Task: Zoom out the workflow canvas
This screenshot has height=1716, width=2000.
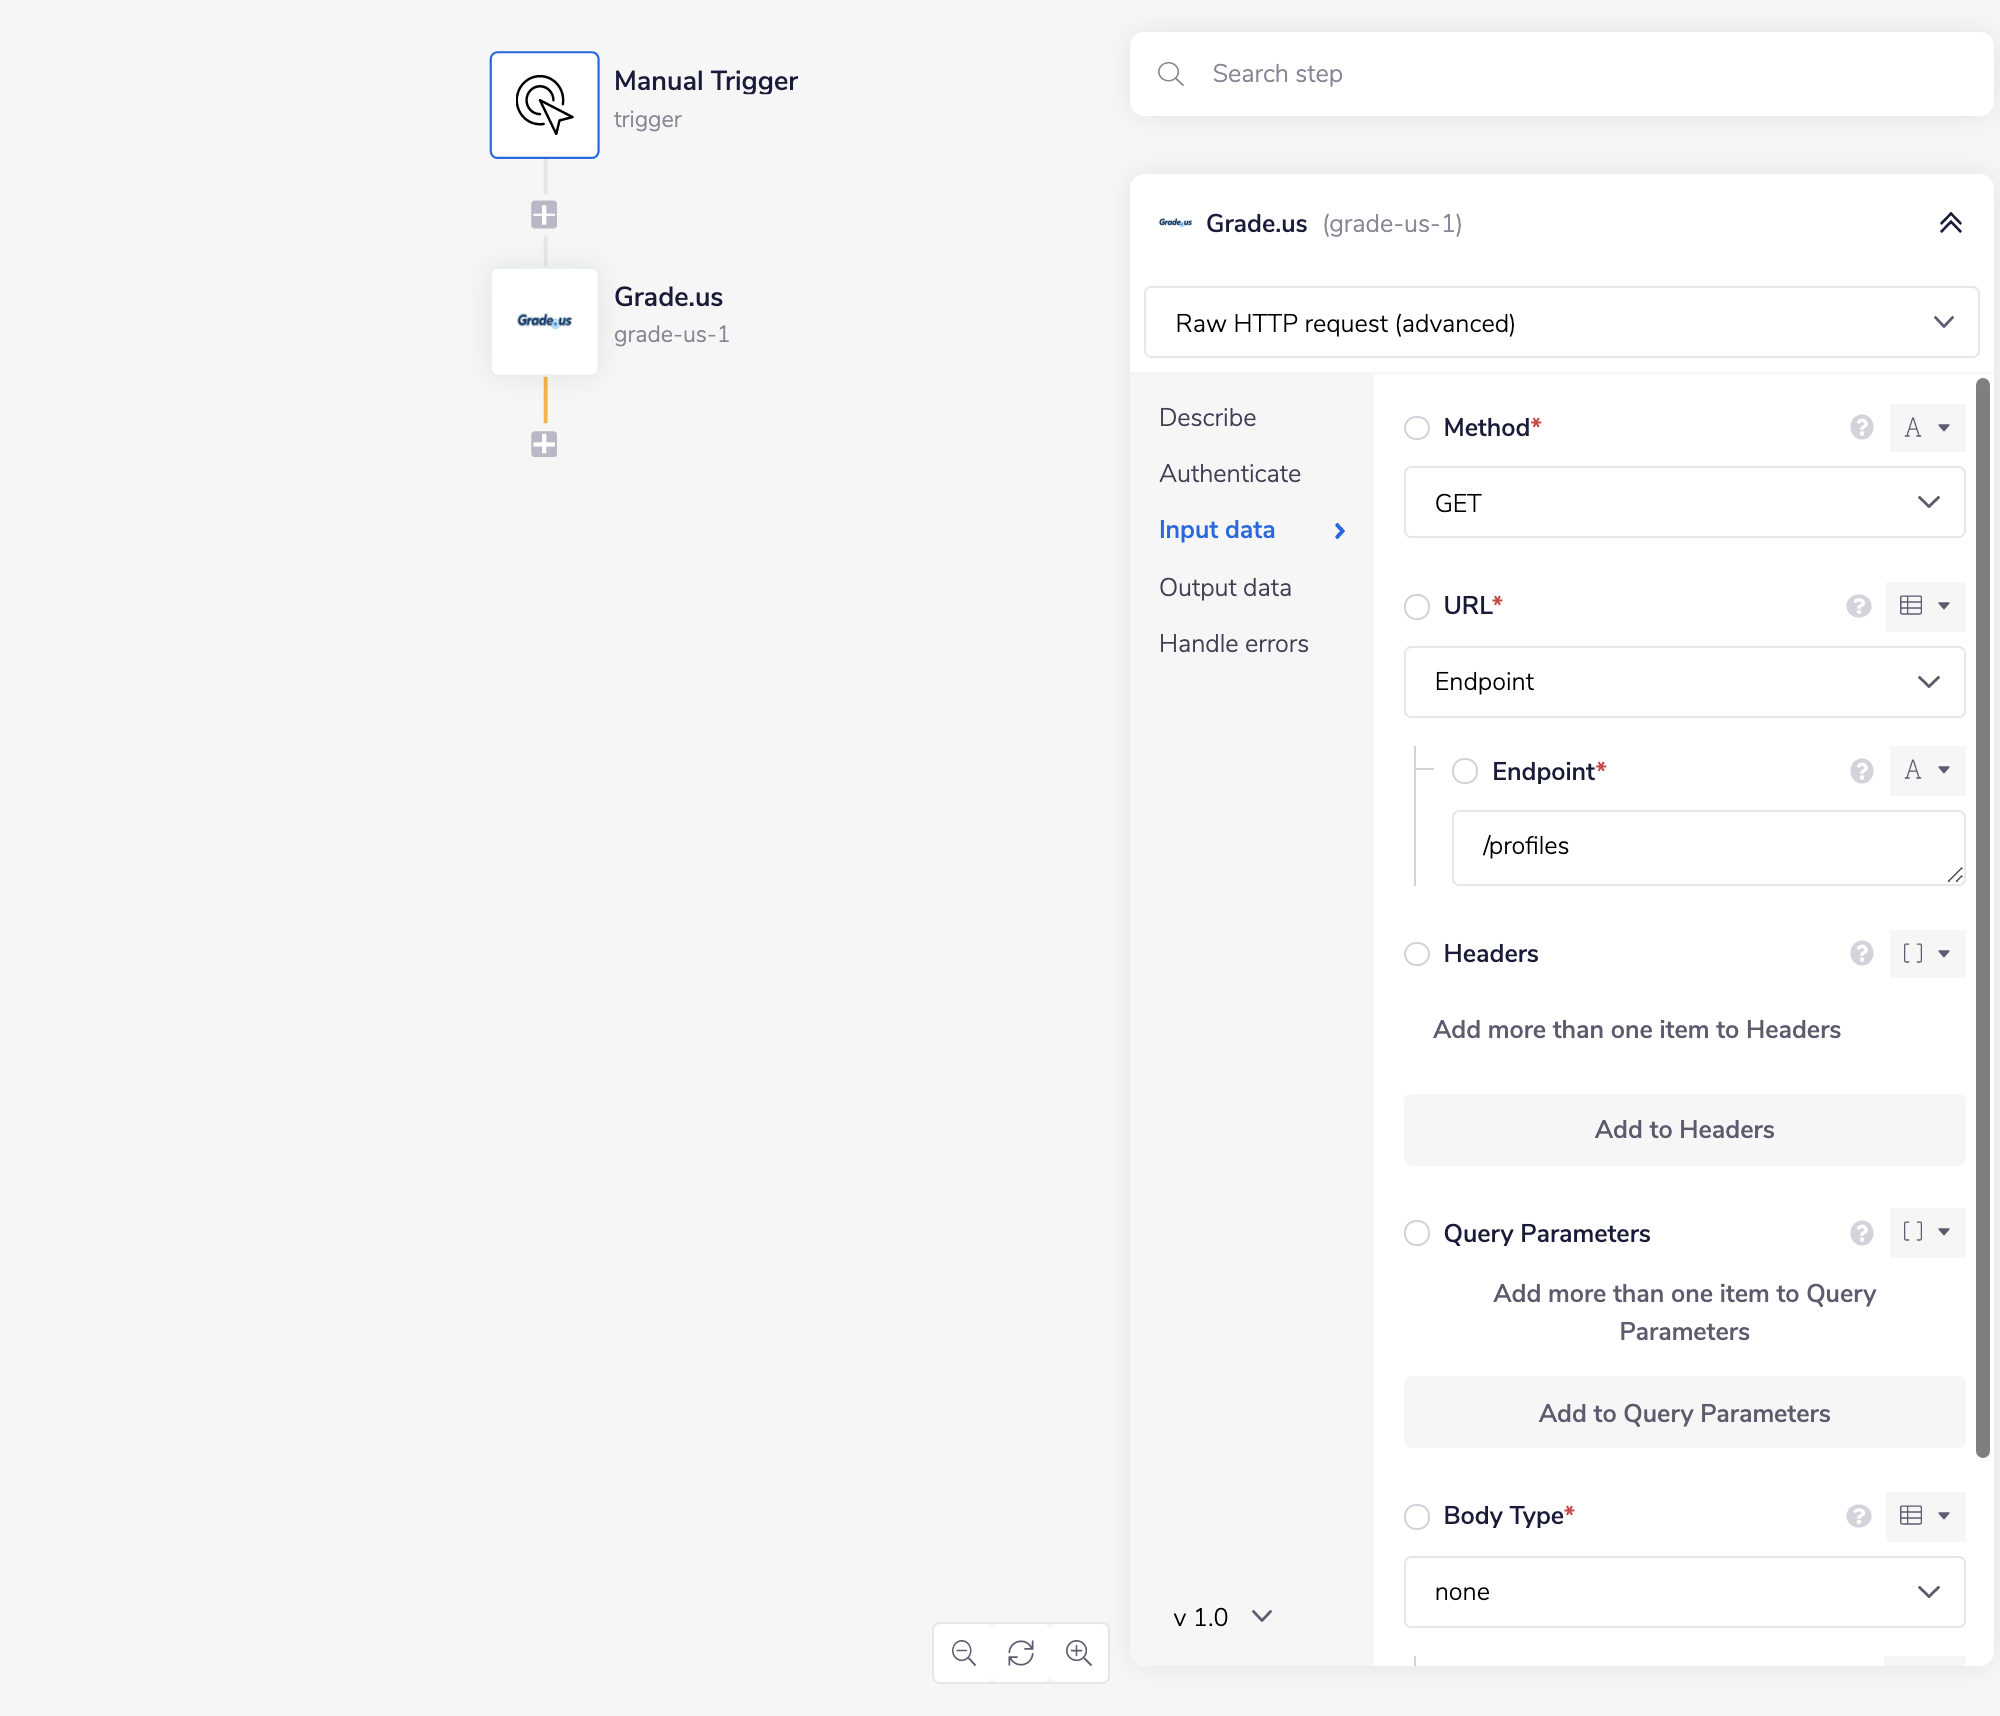Action: pos(963,1652)
